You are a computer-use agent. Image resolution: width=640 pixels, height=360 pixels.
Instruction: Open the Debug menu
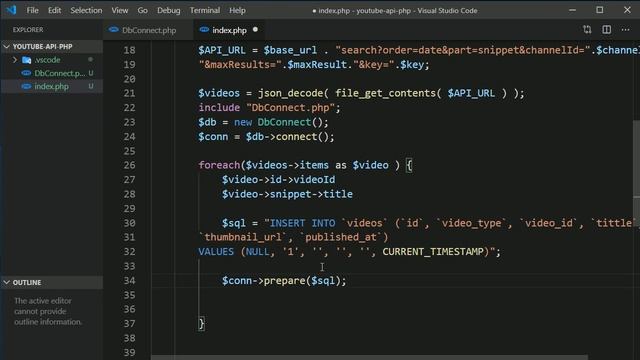tap(169, 10)
